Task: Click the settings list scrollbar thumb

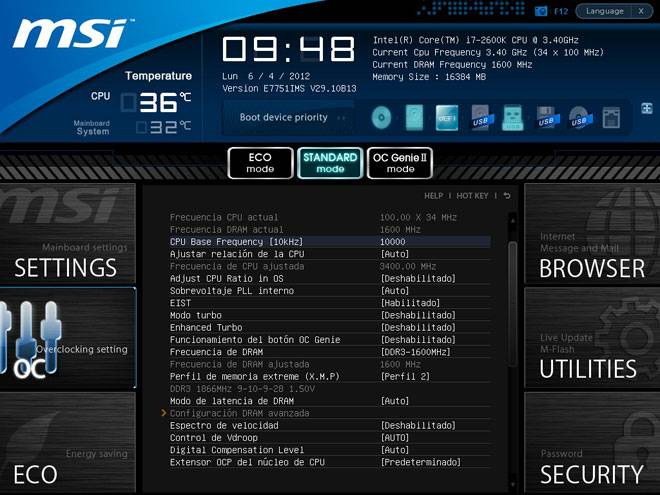Action: pos(513,304)
